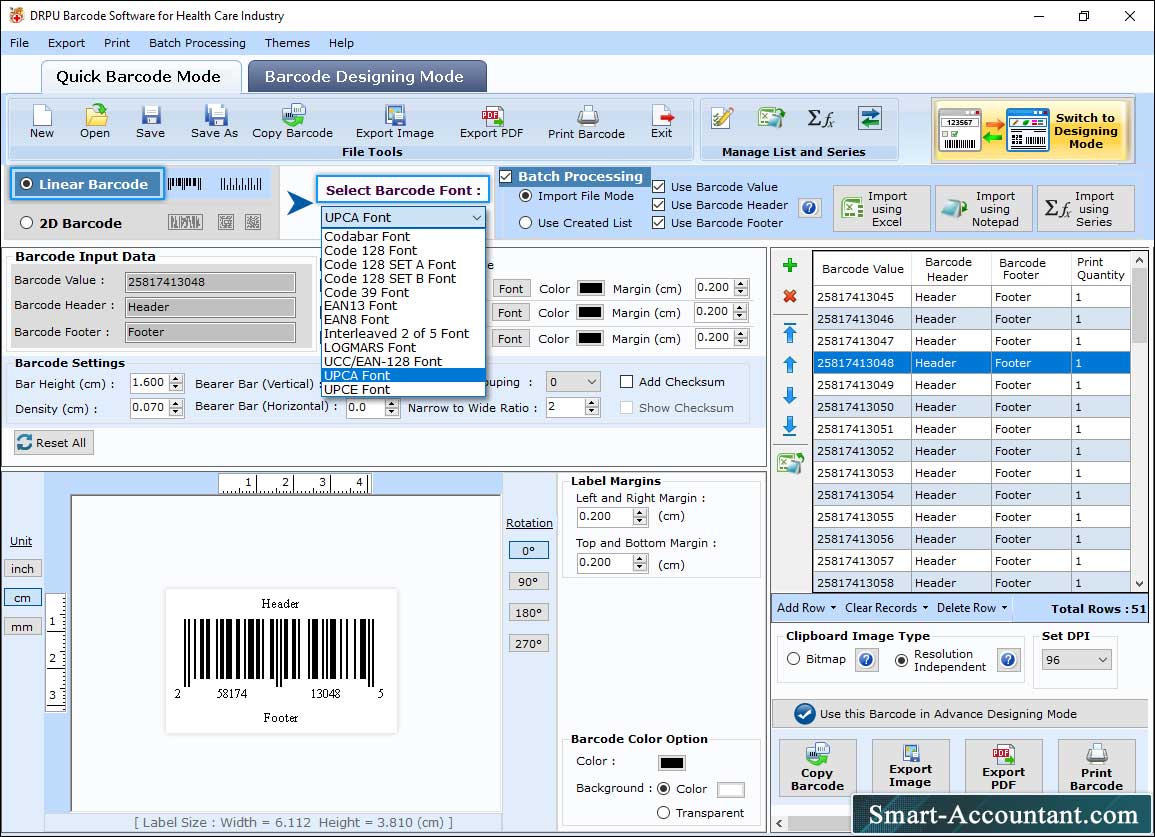
Task: Click the Copy Barcode toolbar icon
Action: pos(292,122)
